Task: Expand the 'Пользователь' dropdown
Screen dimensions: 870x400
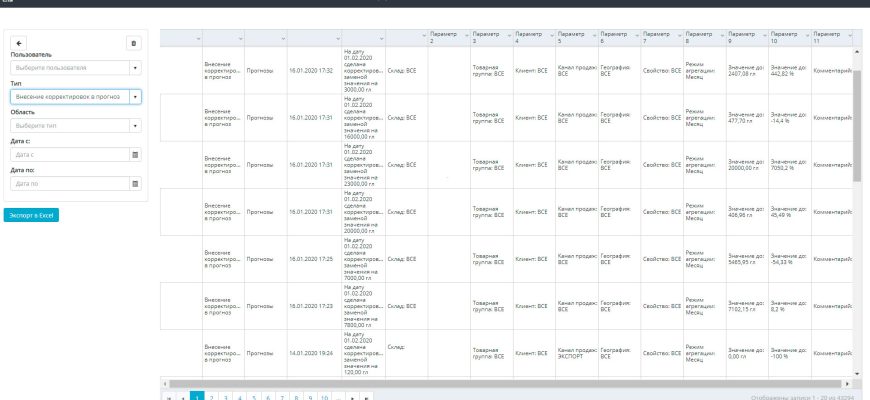Action: pyautogui.click(x=135, y=68)
